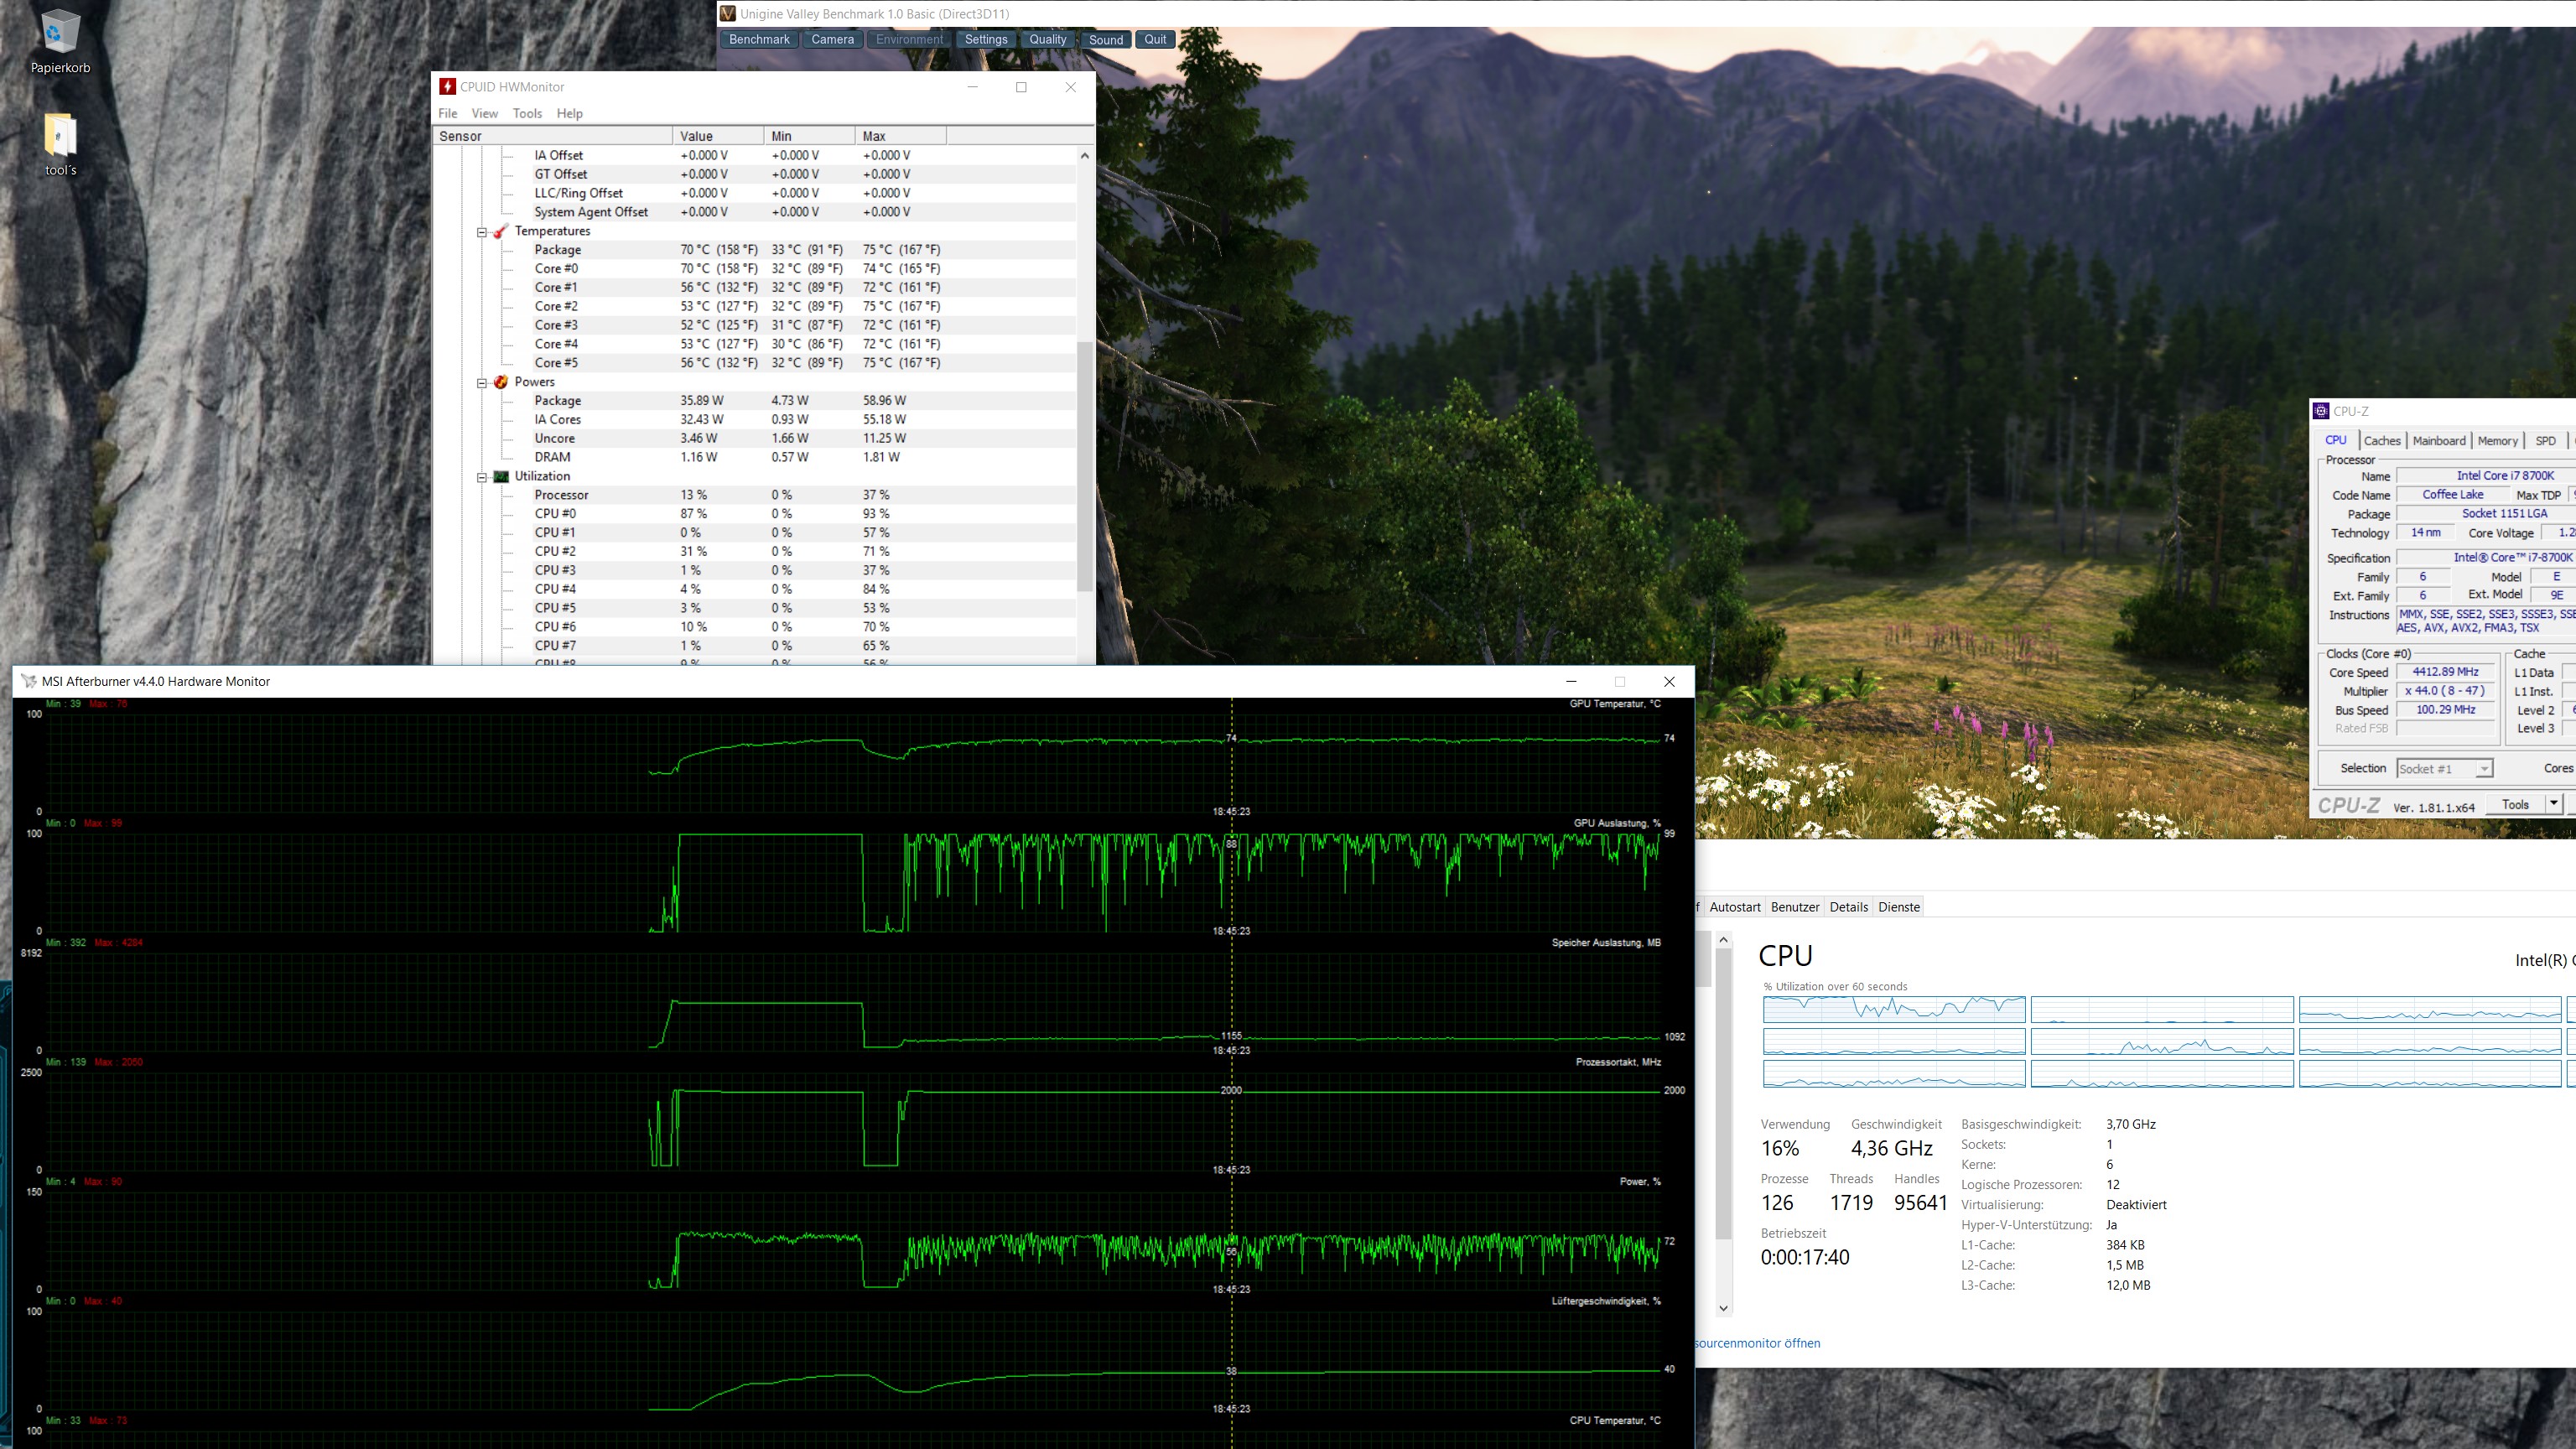Switch to the Mainboard tab in CPU-Z
The width and height of the screenshot is (2576, 1449).
(x=2438, y=441)
